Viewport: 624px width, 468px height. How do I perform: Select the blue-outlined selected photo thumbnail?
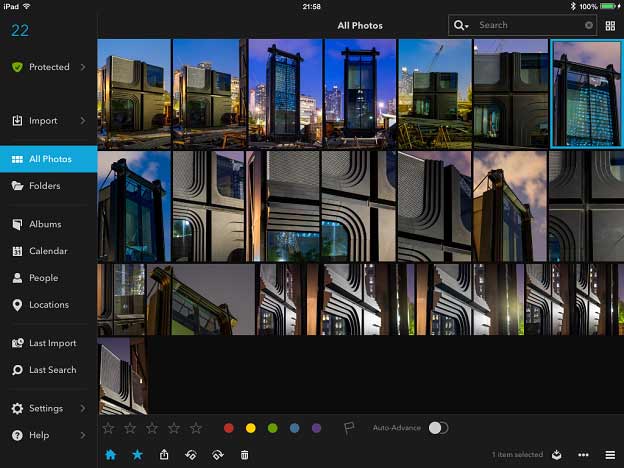coord(587,94)
